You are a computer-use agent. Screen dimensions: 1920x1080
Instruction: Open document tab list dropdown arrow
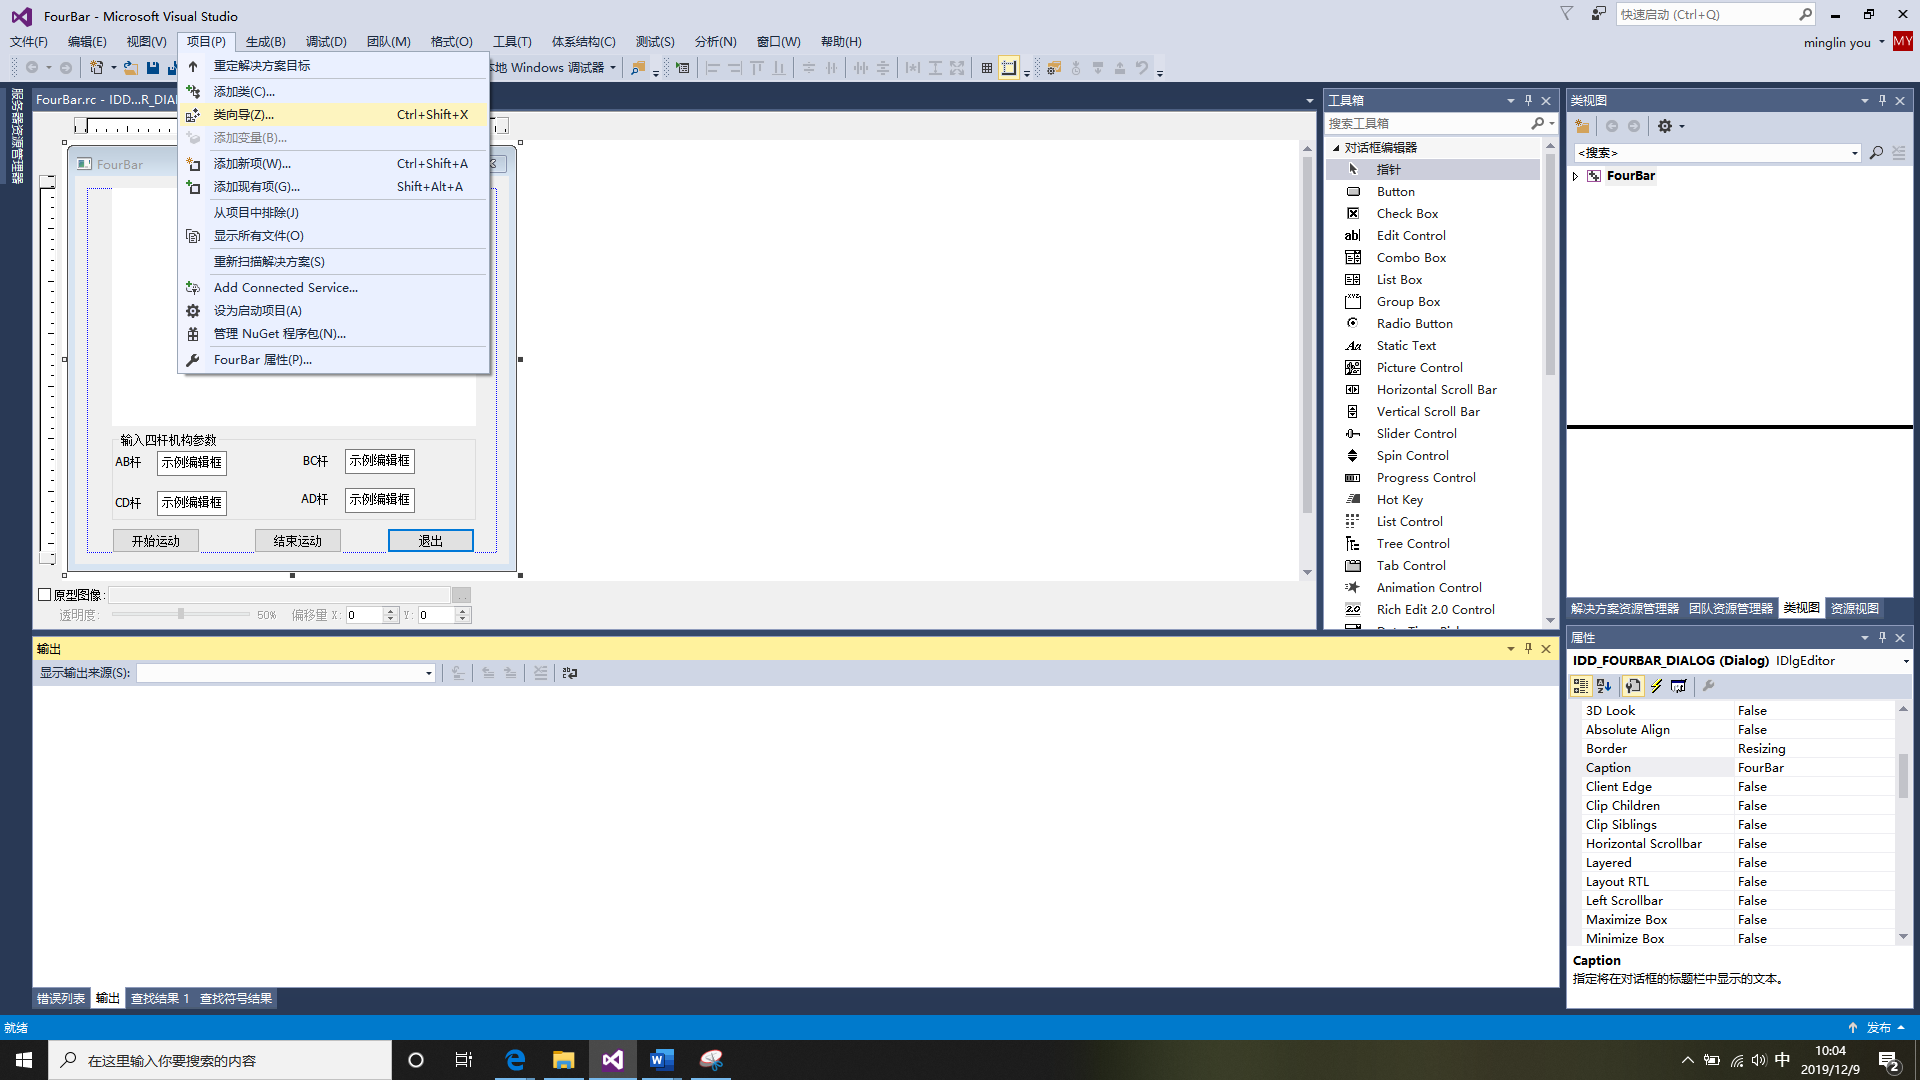(1309, 100)
